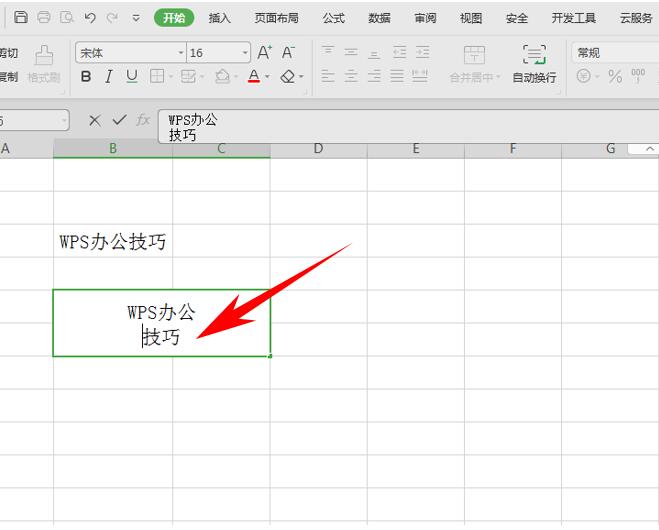
Task: Open the 插入 tab
Action: pyautogui.click(x=220, y=18)
